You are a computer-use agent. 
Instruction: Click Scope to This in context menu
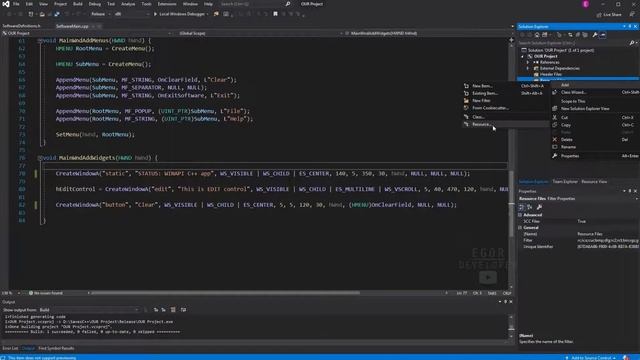point(595,101)
